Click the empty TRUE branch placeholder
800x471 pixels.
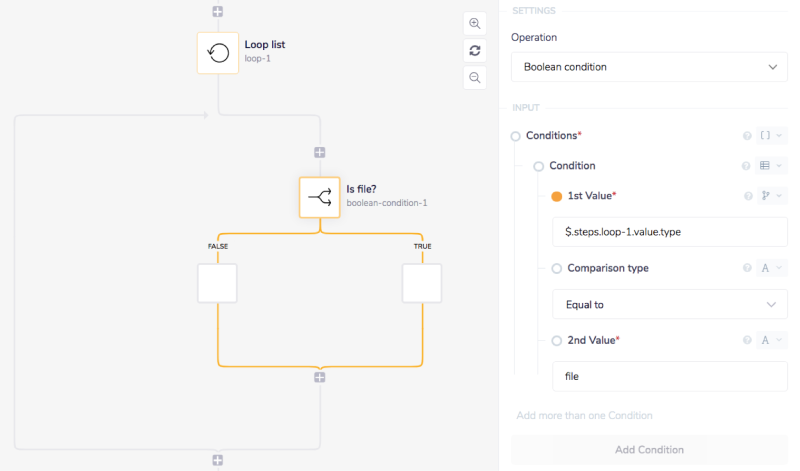421,283
